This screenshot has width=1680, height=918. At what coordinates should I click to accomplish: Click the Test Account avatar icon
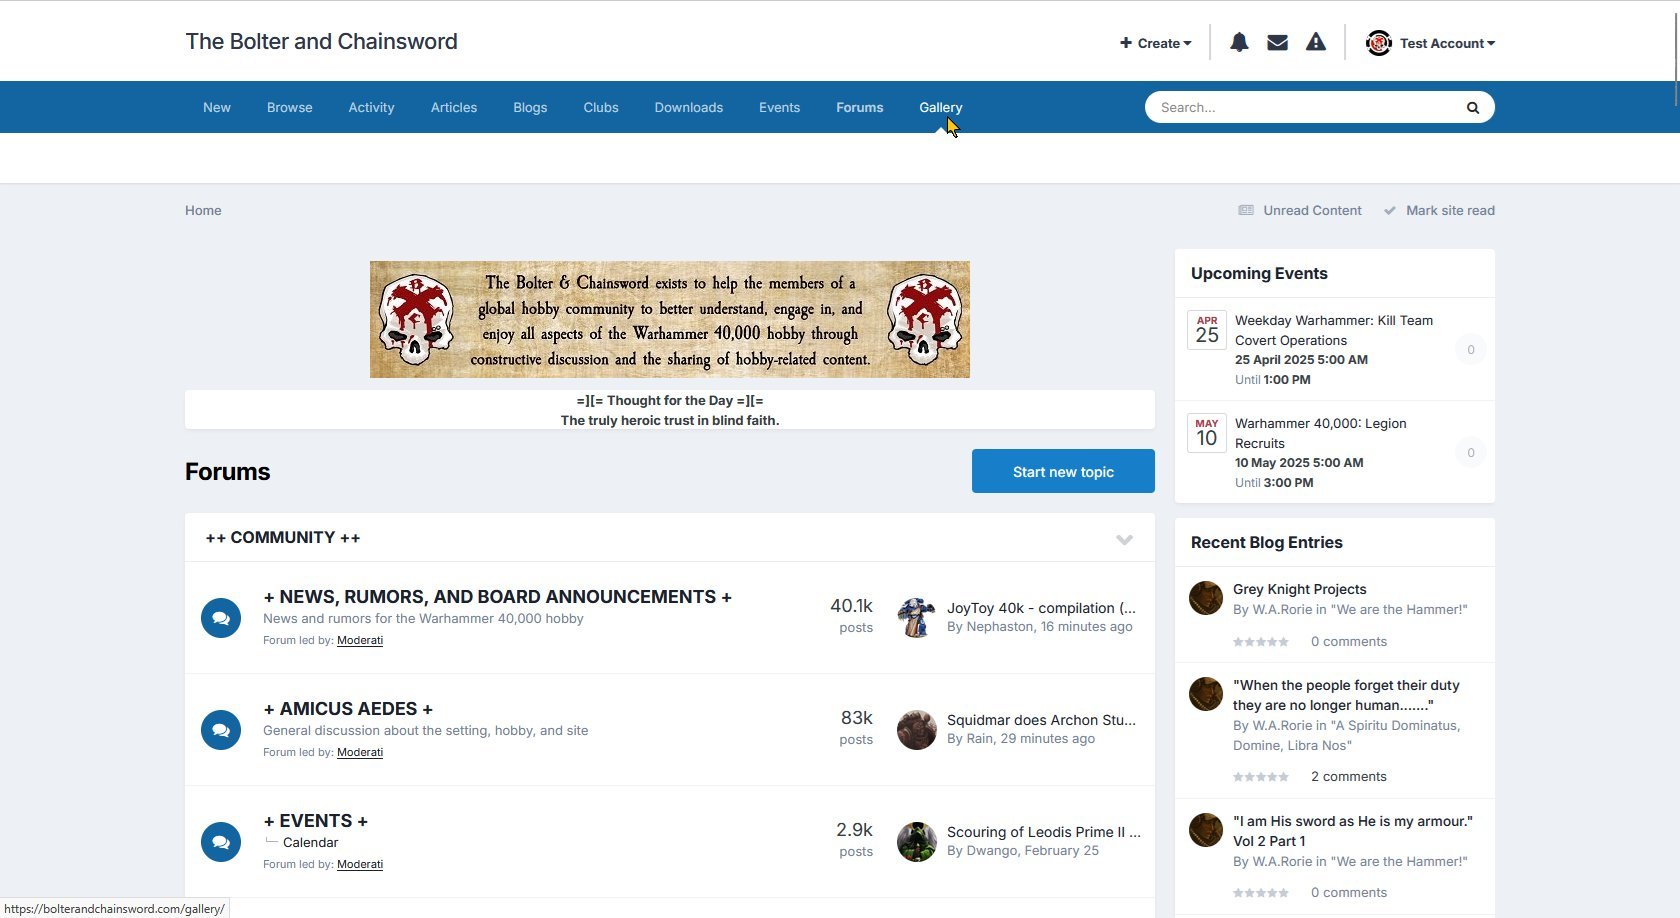[1379, 43]
